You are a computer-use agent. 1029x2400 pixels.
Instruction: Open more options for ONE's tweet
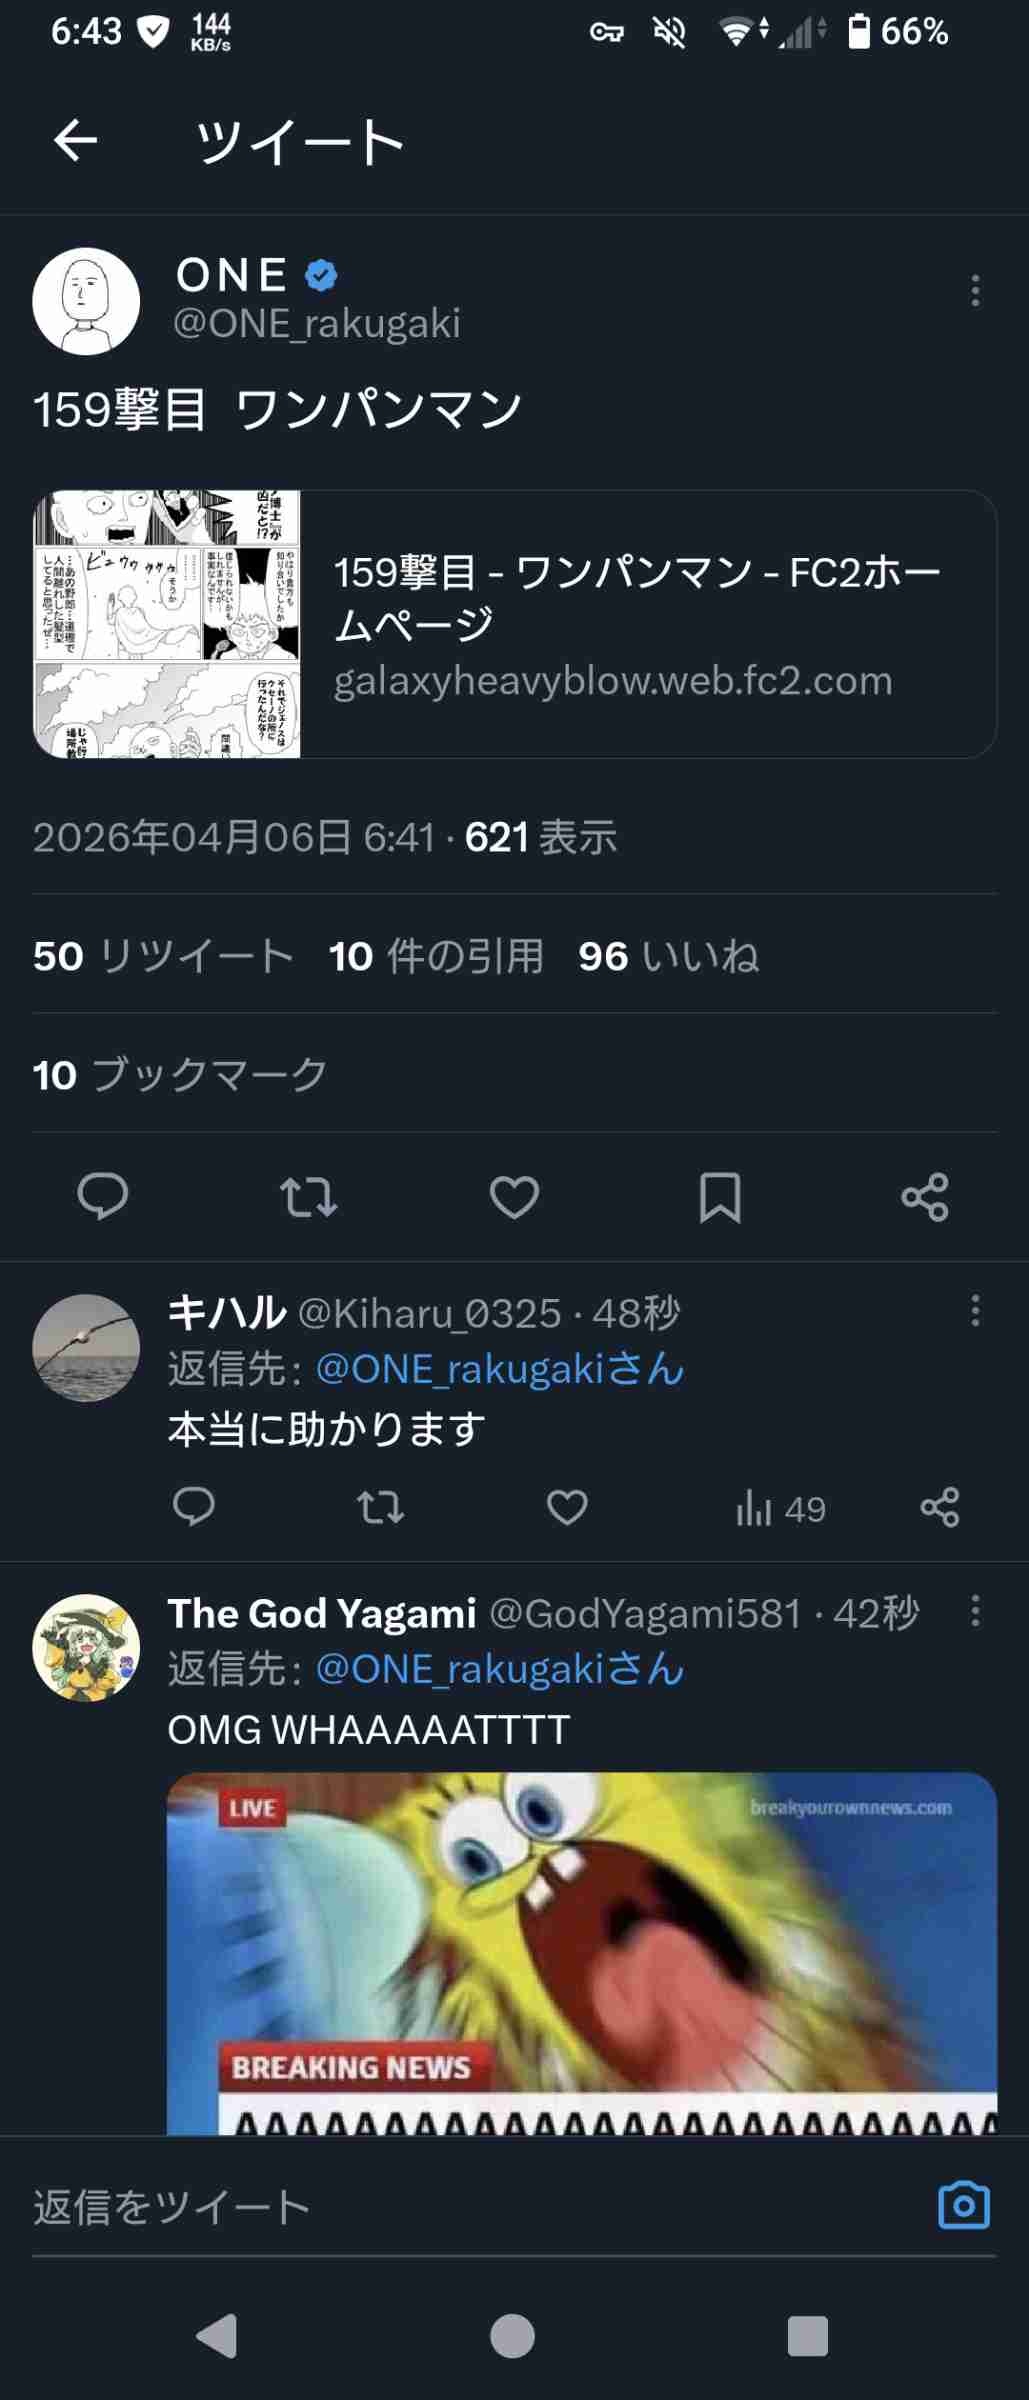tap(975, 291)
